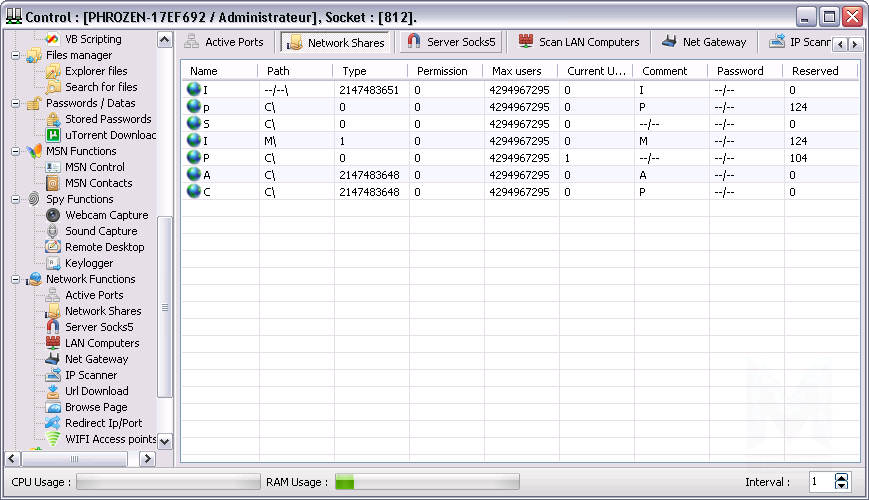Click the Keylogger icon in sidebar
This screenshot has height=500, width=869.
tap(53, 263)
